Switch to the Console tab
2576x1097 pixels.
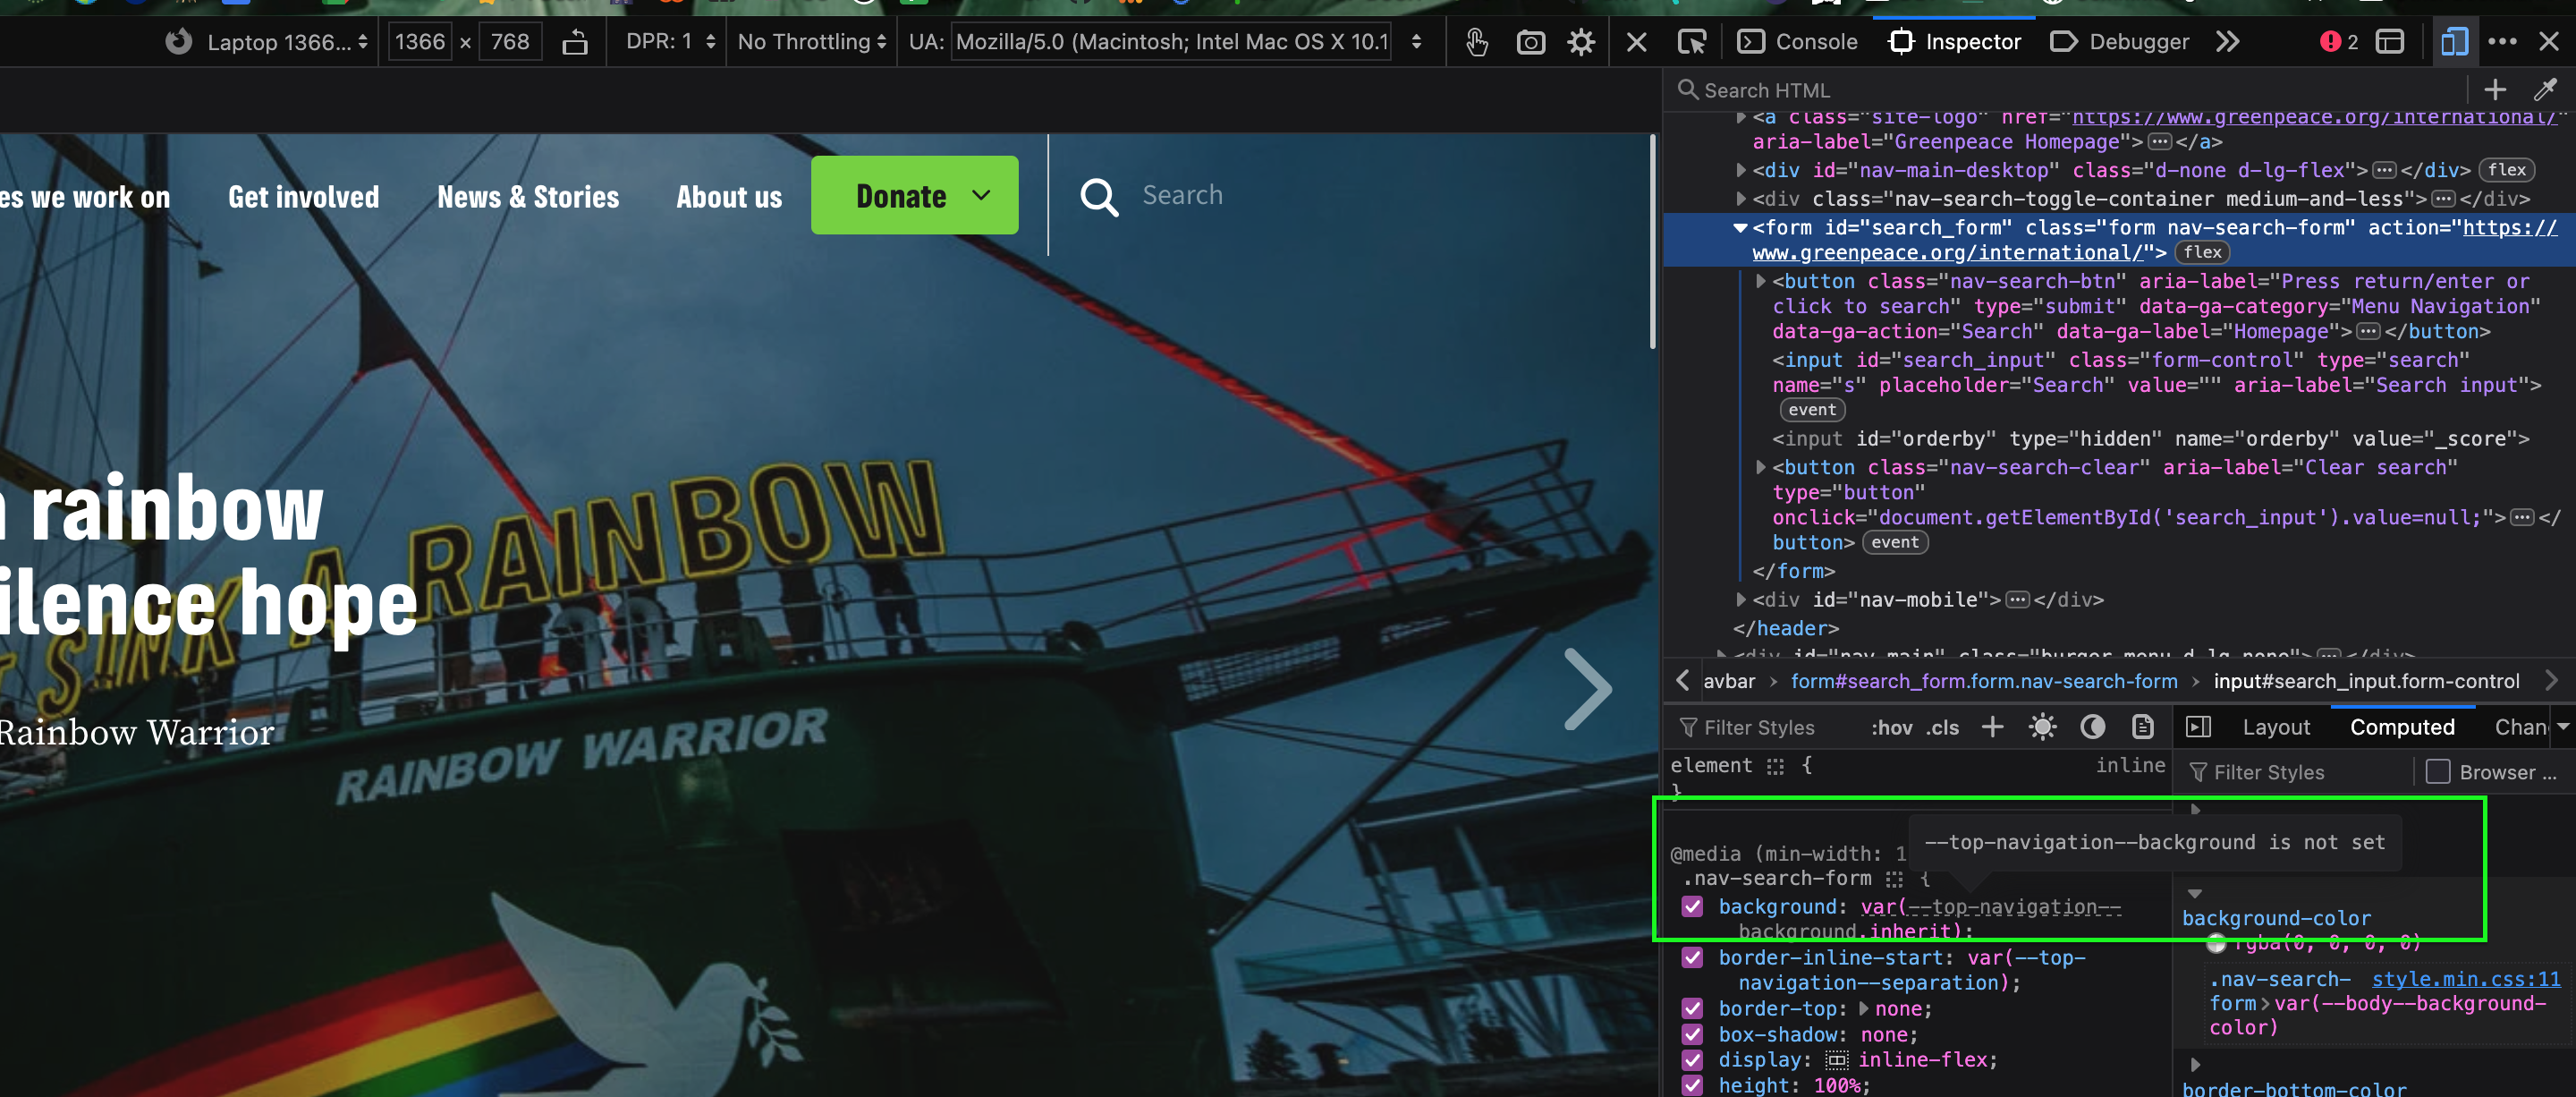coord(1798,42)
